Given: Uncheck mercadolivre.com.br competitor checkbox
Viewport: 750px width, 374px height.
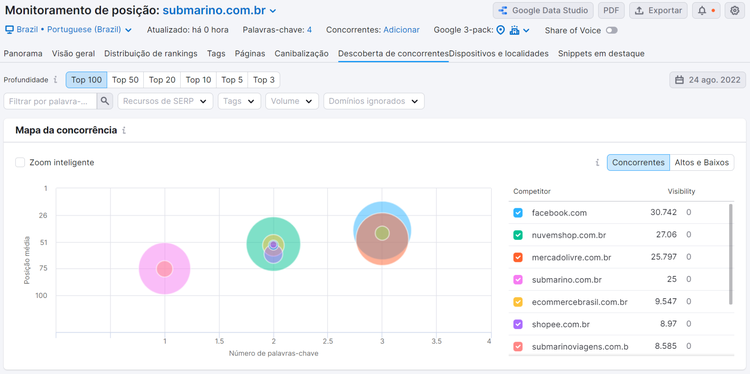Looking at the screenshot, I should (518, 257).
